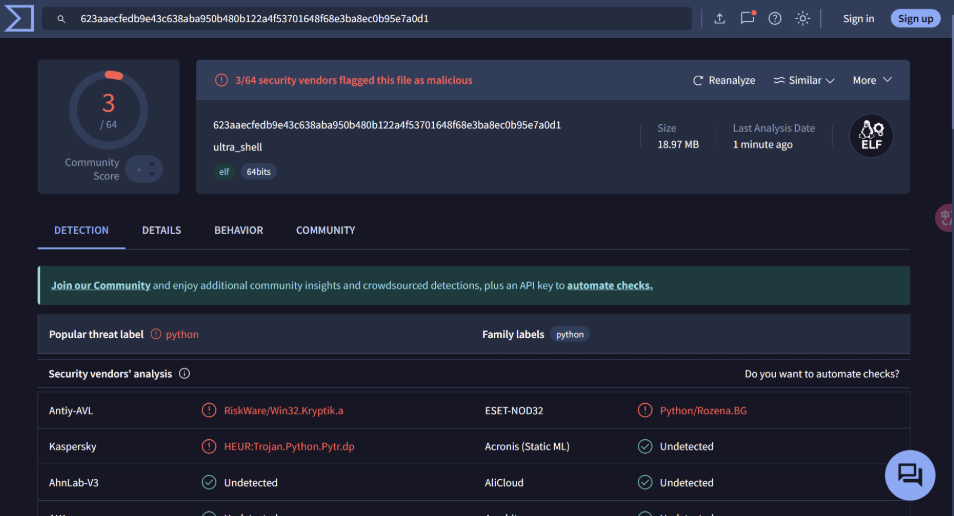The image size is (954, 516).
Task: Click the 3/64 detection score gauge
Action: (x=108, y=110)
